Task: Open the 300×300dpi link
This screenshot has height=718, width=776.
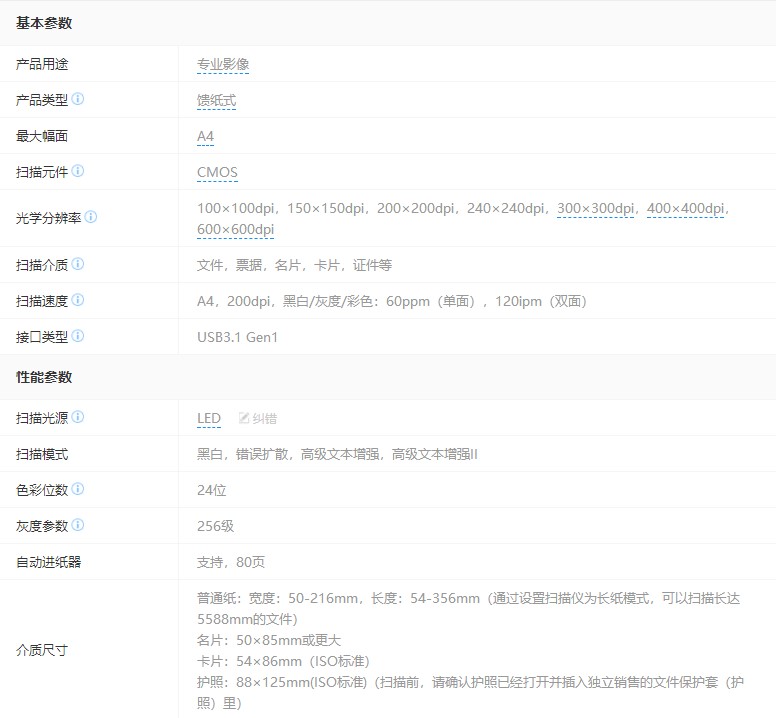Action: click(x=596, y=208)
